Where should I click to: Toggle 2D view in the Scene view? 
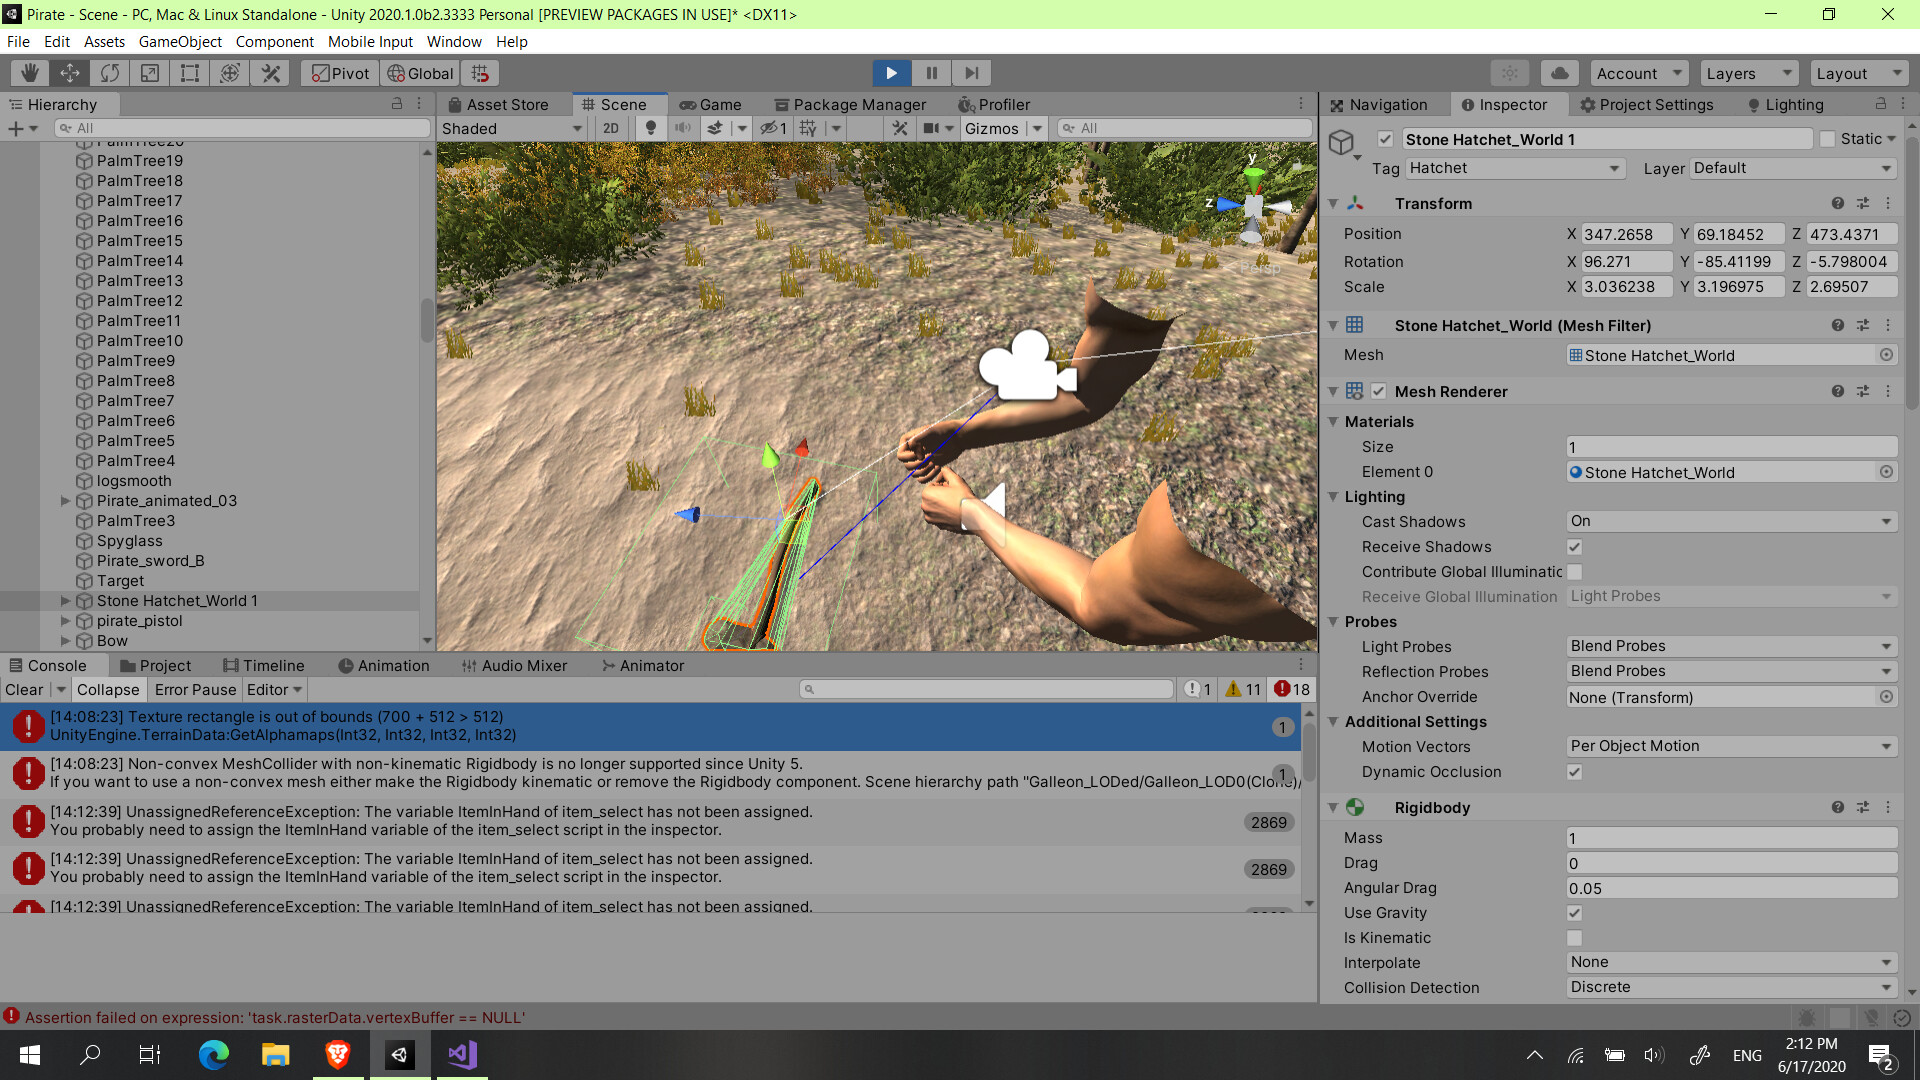pos(610,128)
